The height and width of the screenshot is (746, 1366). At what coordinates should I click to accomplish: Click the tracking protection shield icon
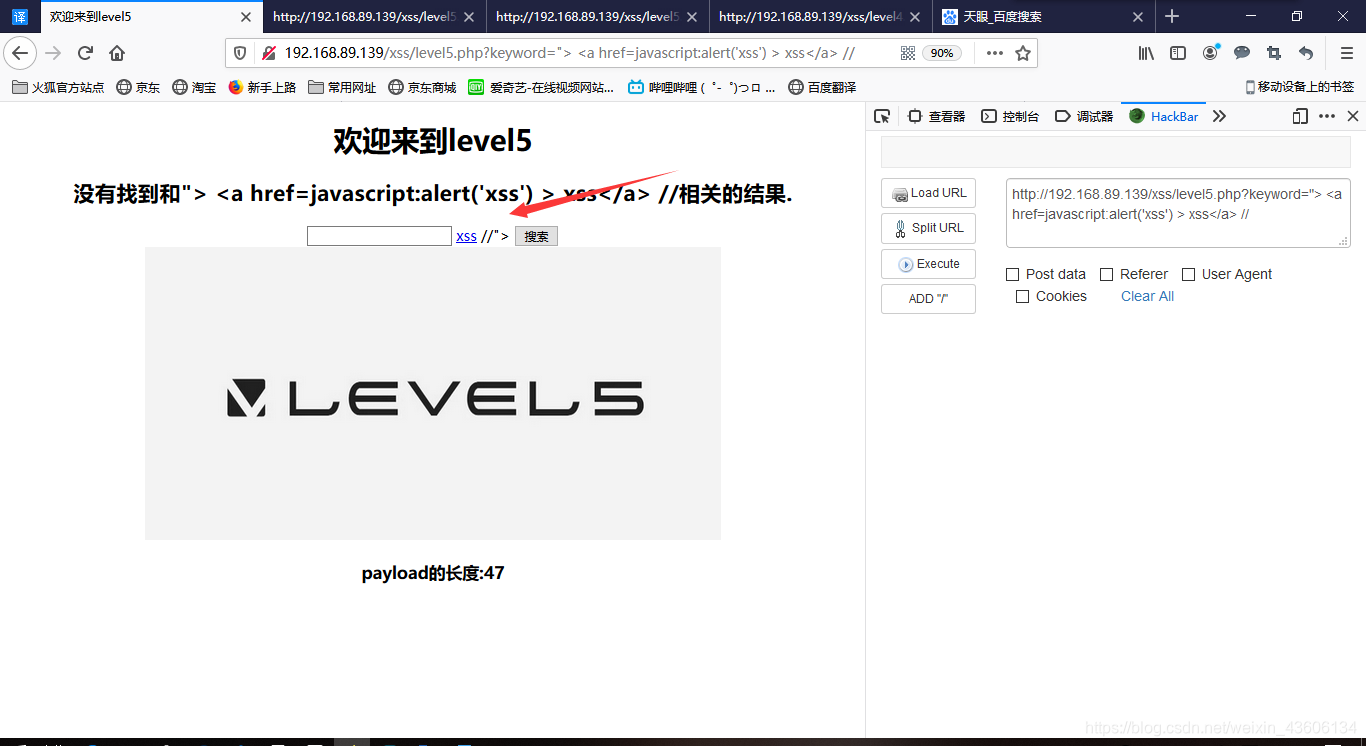click(240, 53)
